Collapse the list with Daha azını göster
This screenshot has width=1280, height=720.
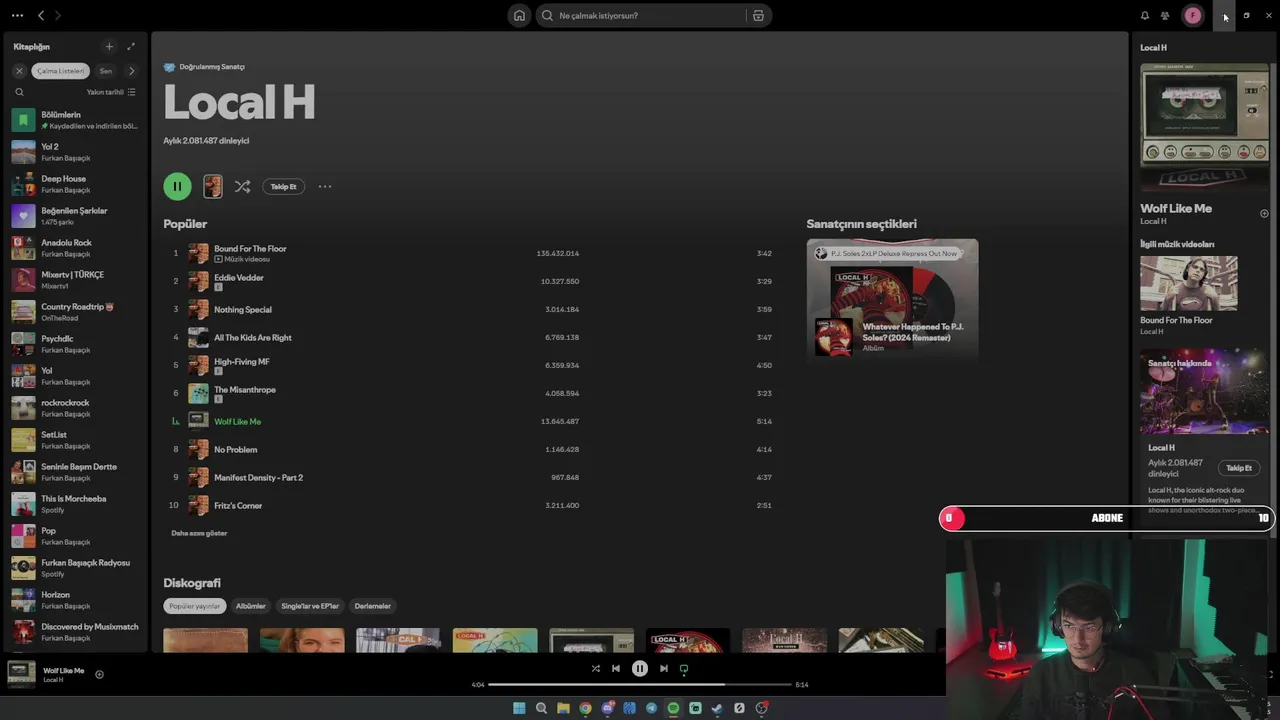pyautogui.click(x=199, y=533)
